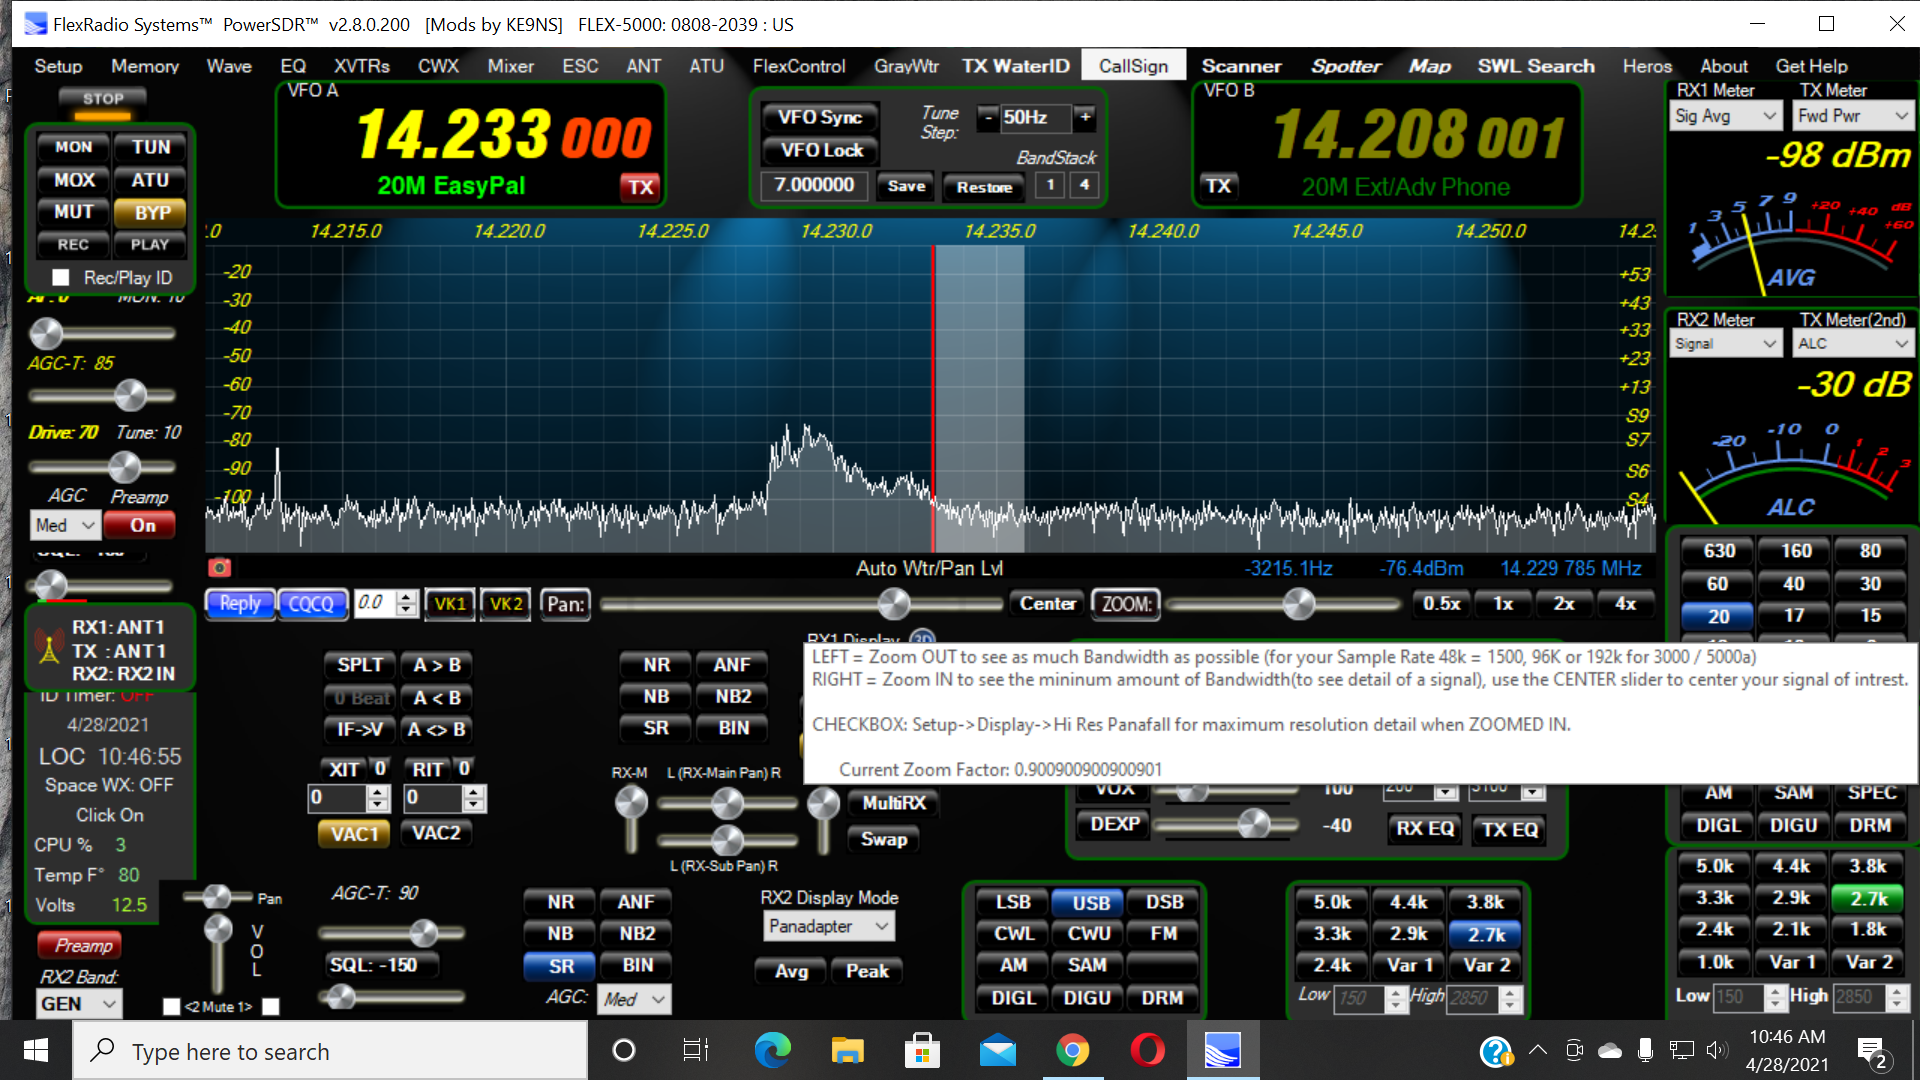This screenshot has height=1080, width=1920.
Task: Select band stack register 4
Action: (x=1084, y=185)
